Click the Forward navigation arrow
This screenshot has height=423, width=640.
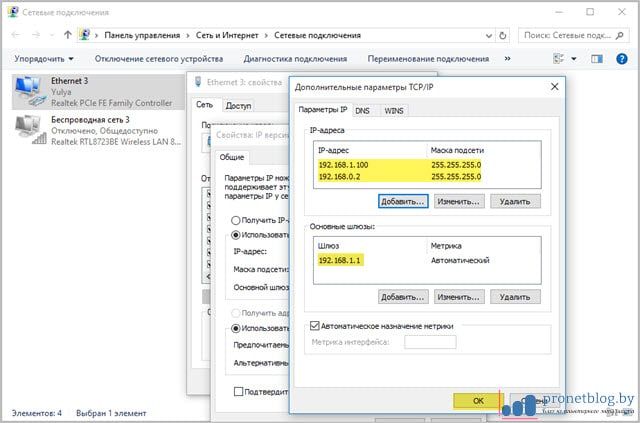coord(36,35)
